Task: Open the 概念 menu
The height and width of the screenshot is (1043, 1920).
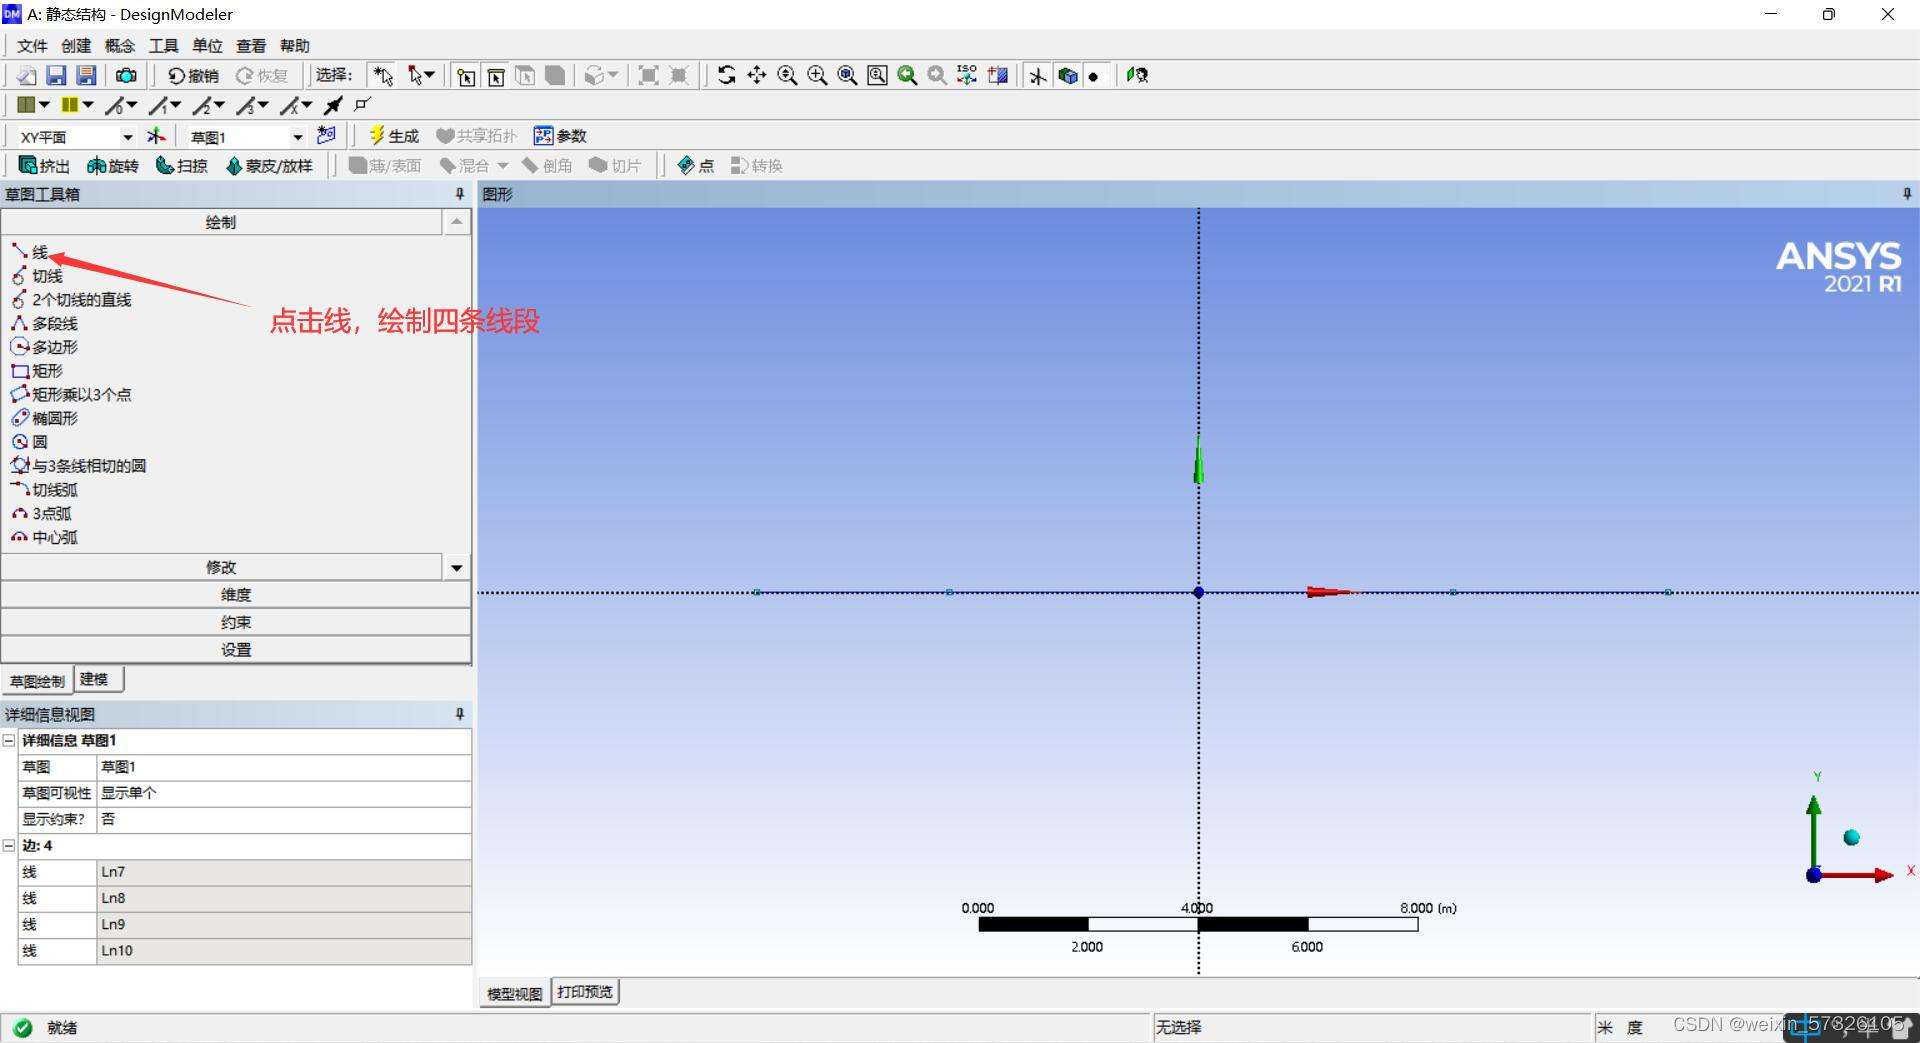Action: [119, 46]
